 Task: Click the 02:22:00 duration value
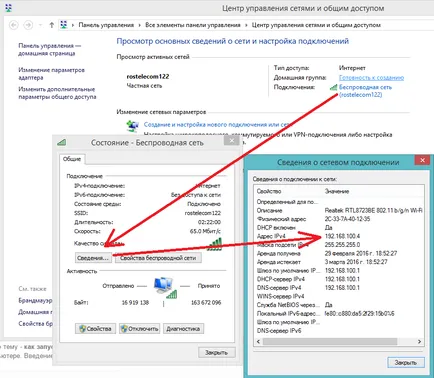[x=209, y=222]
